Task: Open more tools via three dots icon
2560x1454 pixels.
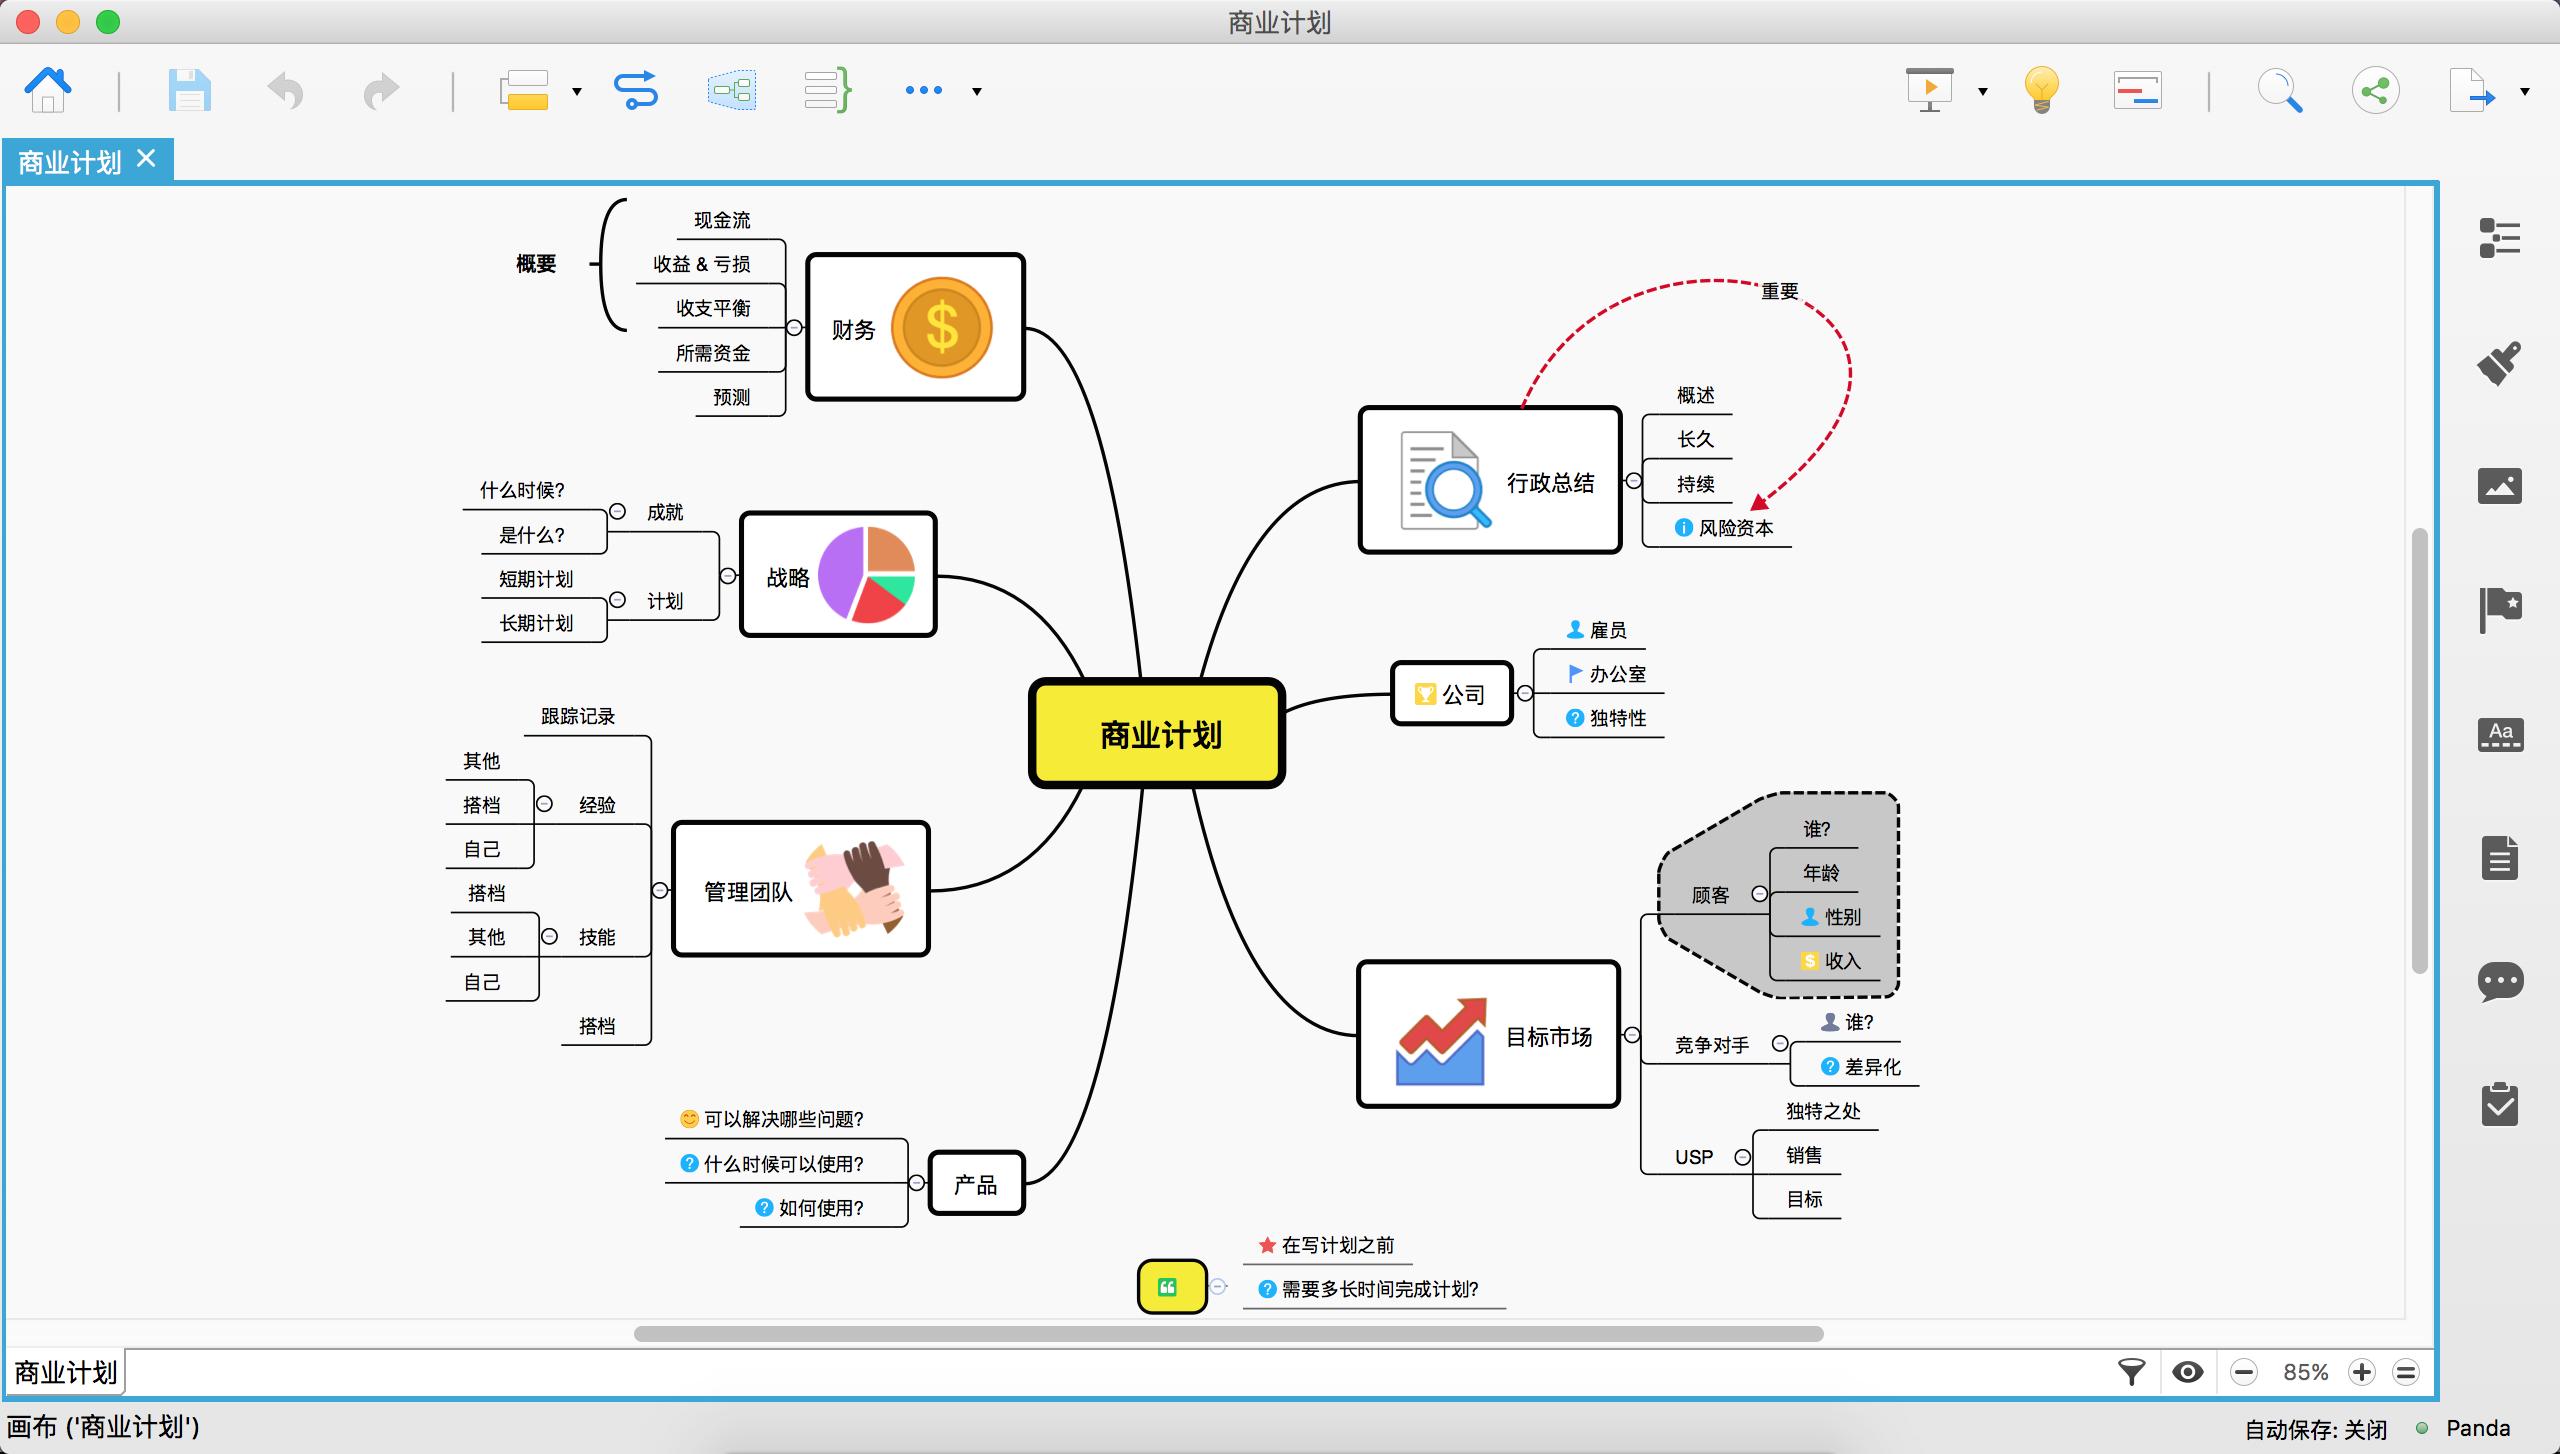Action: (x=923, y=91)
